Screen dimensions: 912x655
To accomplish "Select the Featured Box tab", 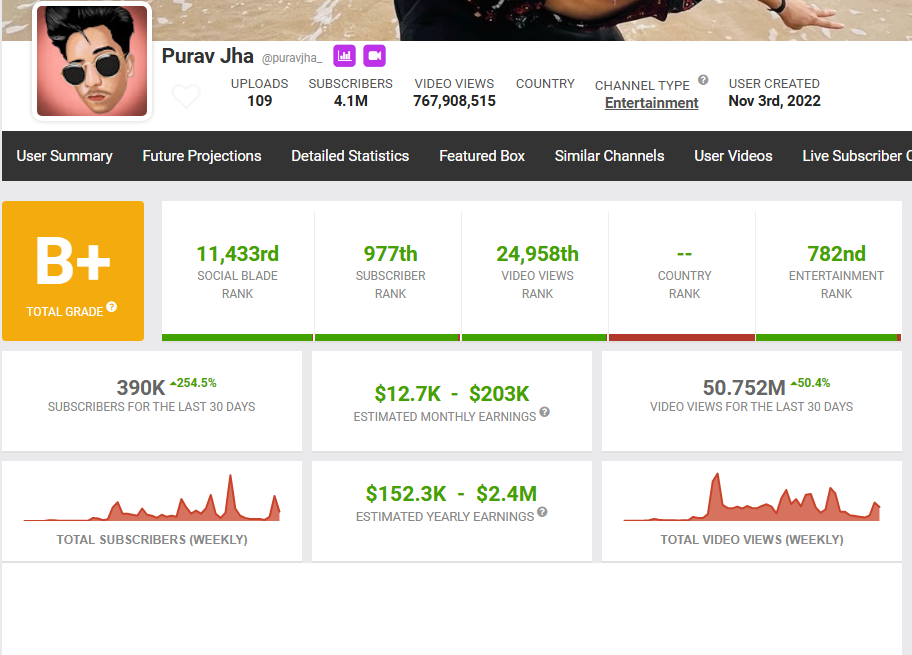I will pyautogui.click(x=482, y=156).
